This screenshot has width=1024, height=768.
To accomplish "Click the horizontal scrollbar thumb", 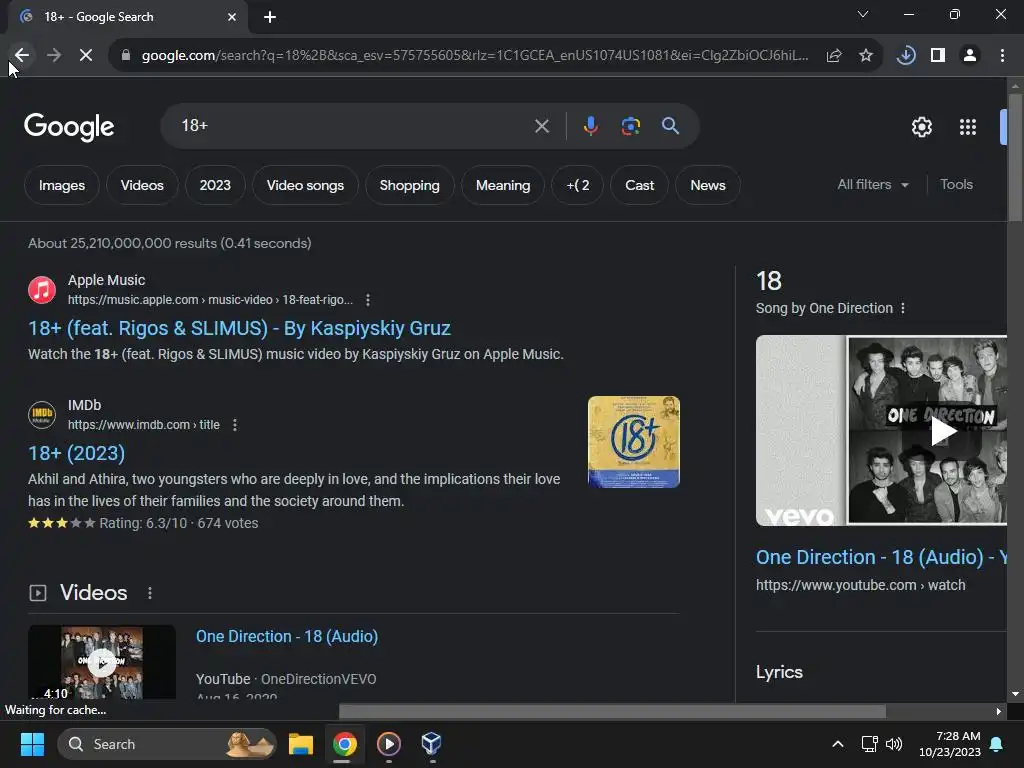I will click(x=612, y=711).
